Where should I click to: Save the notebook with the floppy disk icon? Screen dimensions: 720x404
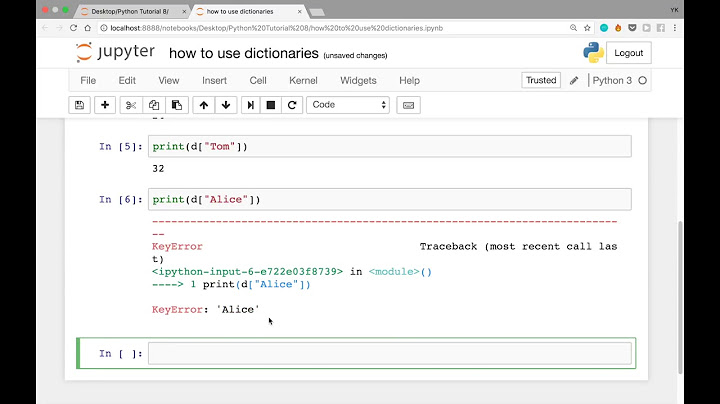click(x=79, y=105)
